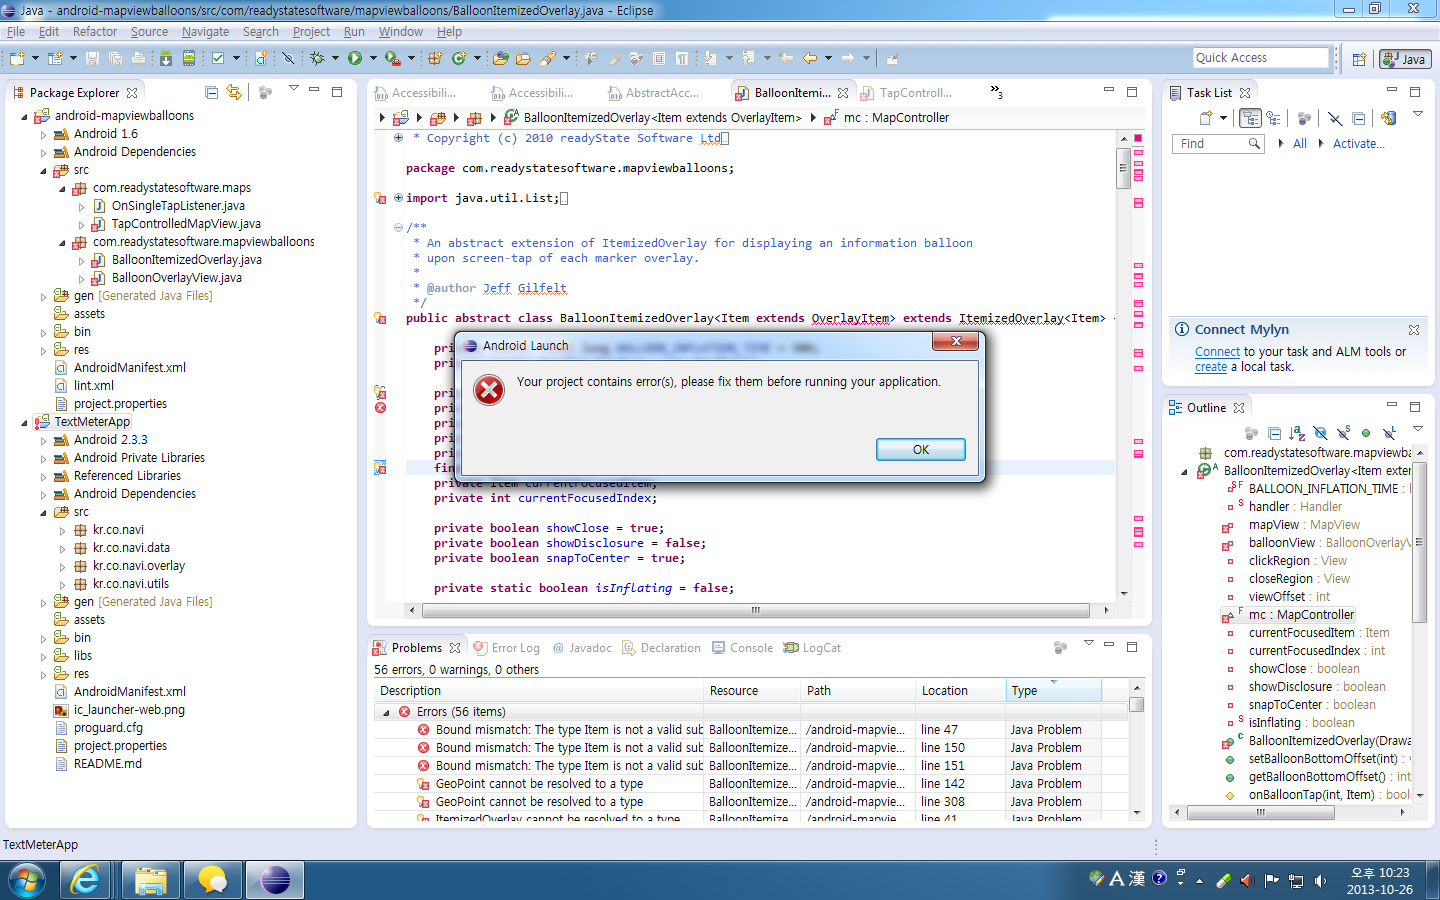Click the Forward navigation arrow in toolbar
Image resolution: width=1440 pixels, height=900 pixels.
(x=848, y=58)
